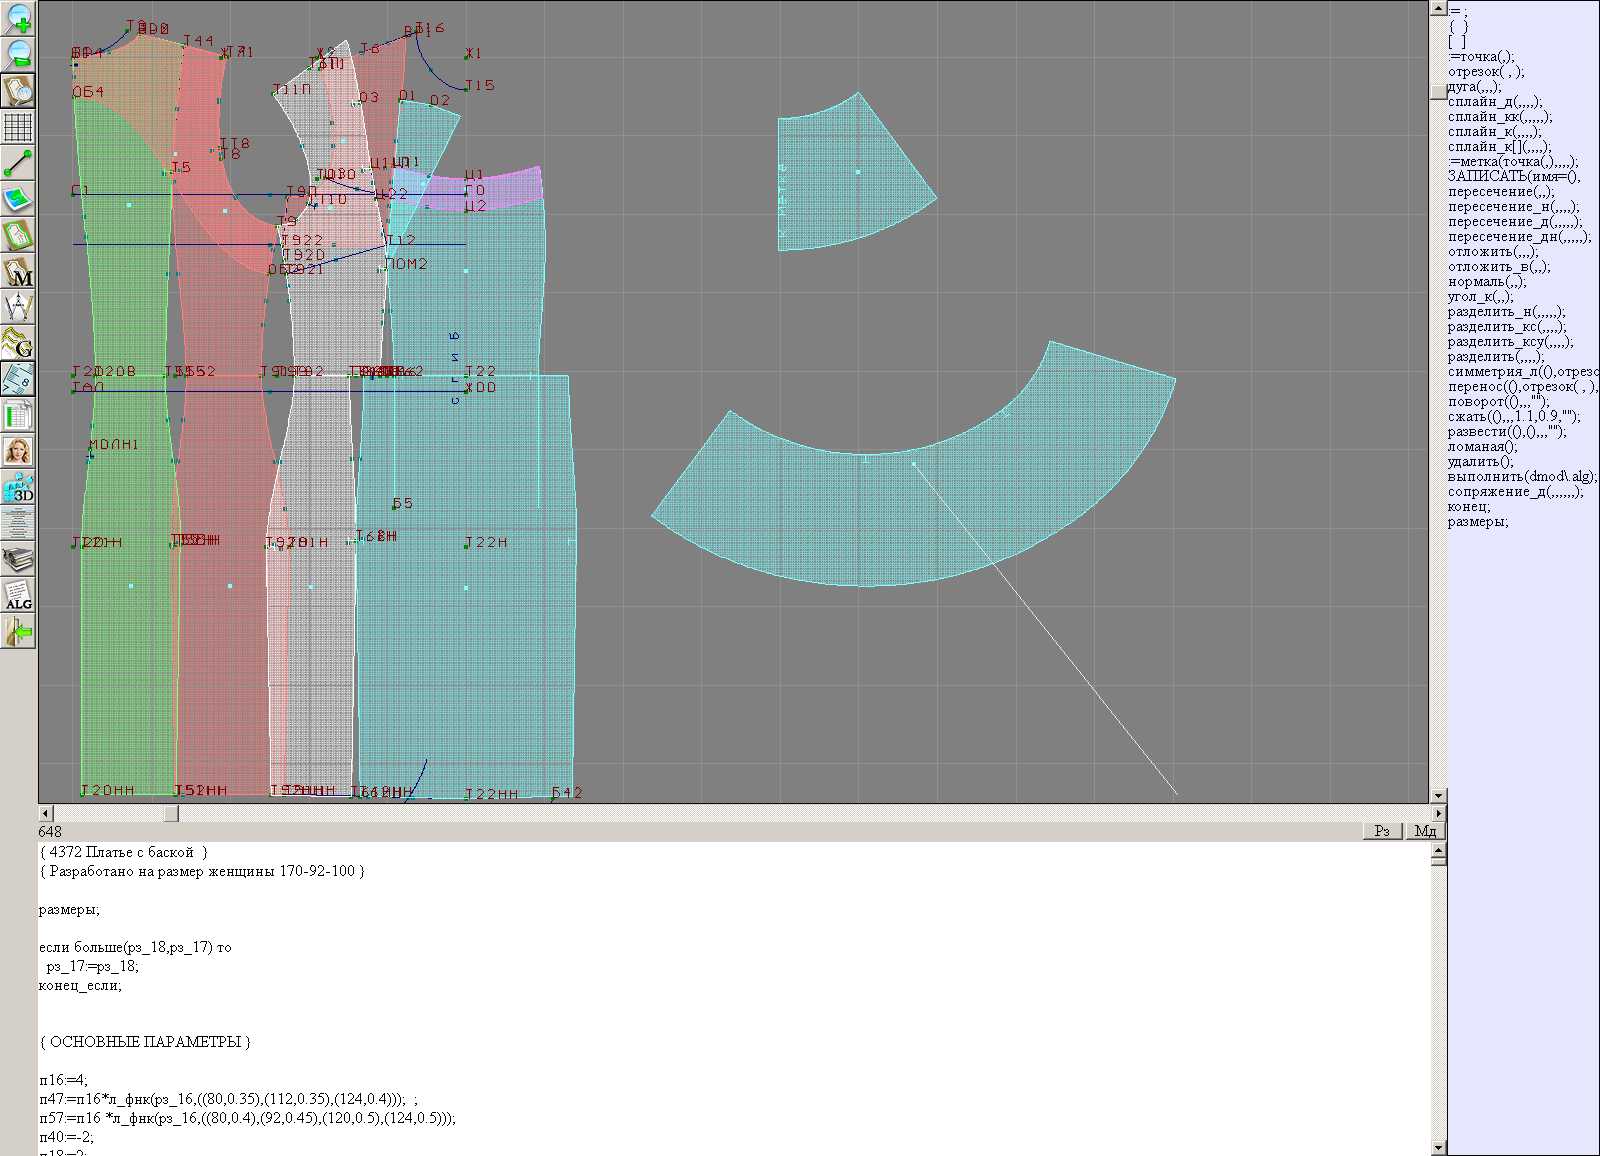Toggle the grid display icon
1600x1156 pixels.
(18, 127)
